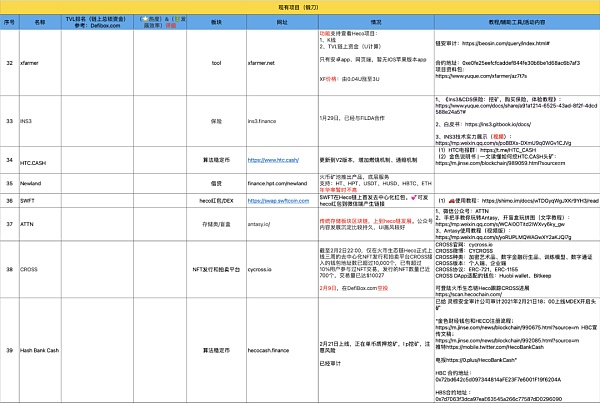600x403 pixels.
Task: Click the Newland name cell
Action: [x=40, y=183]
